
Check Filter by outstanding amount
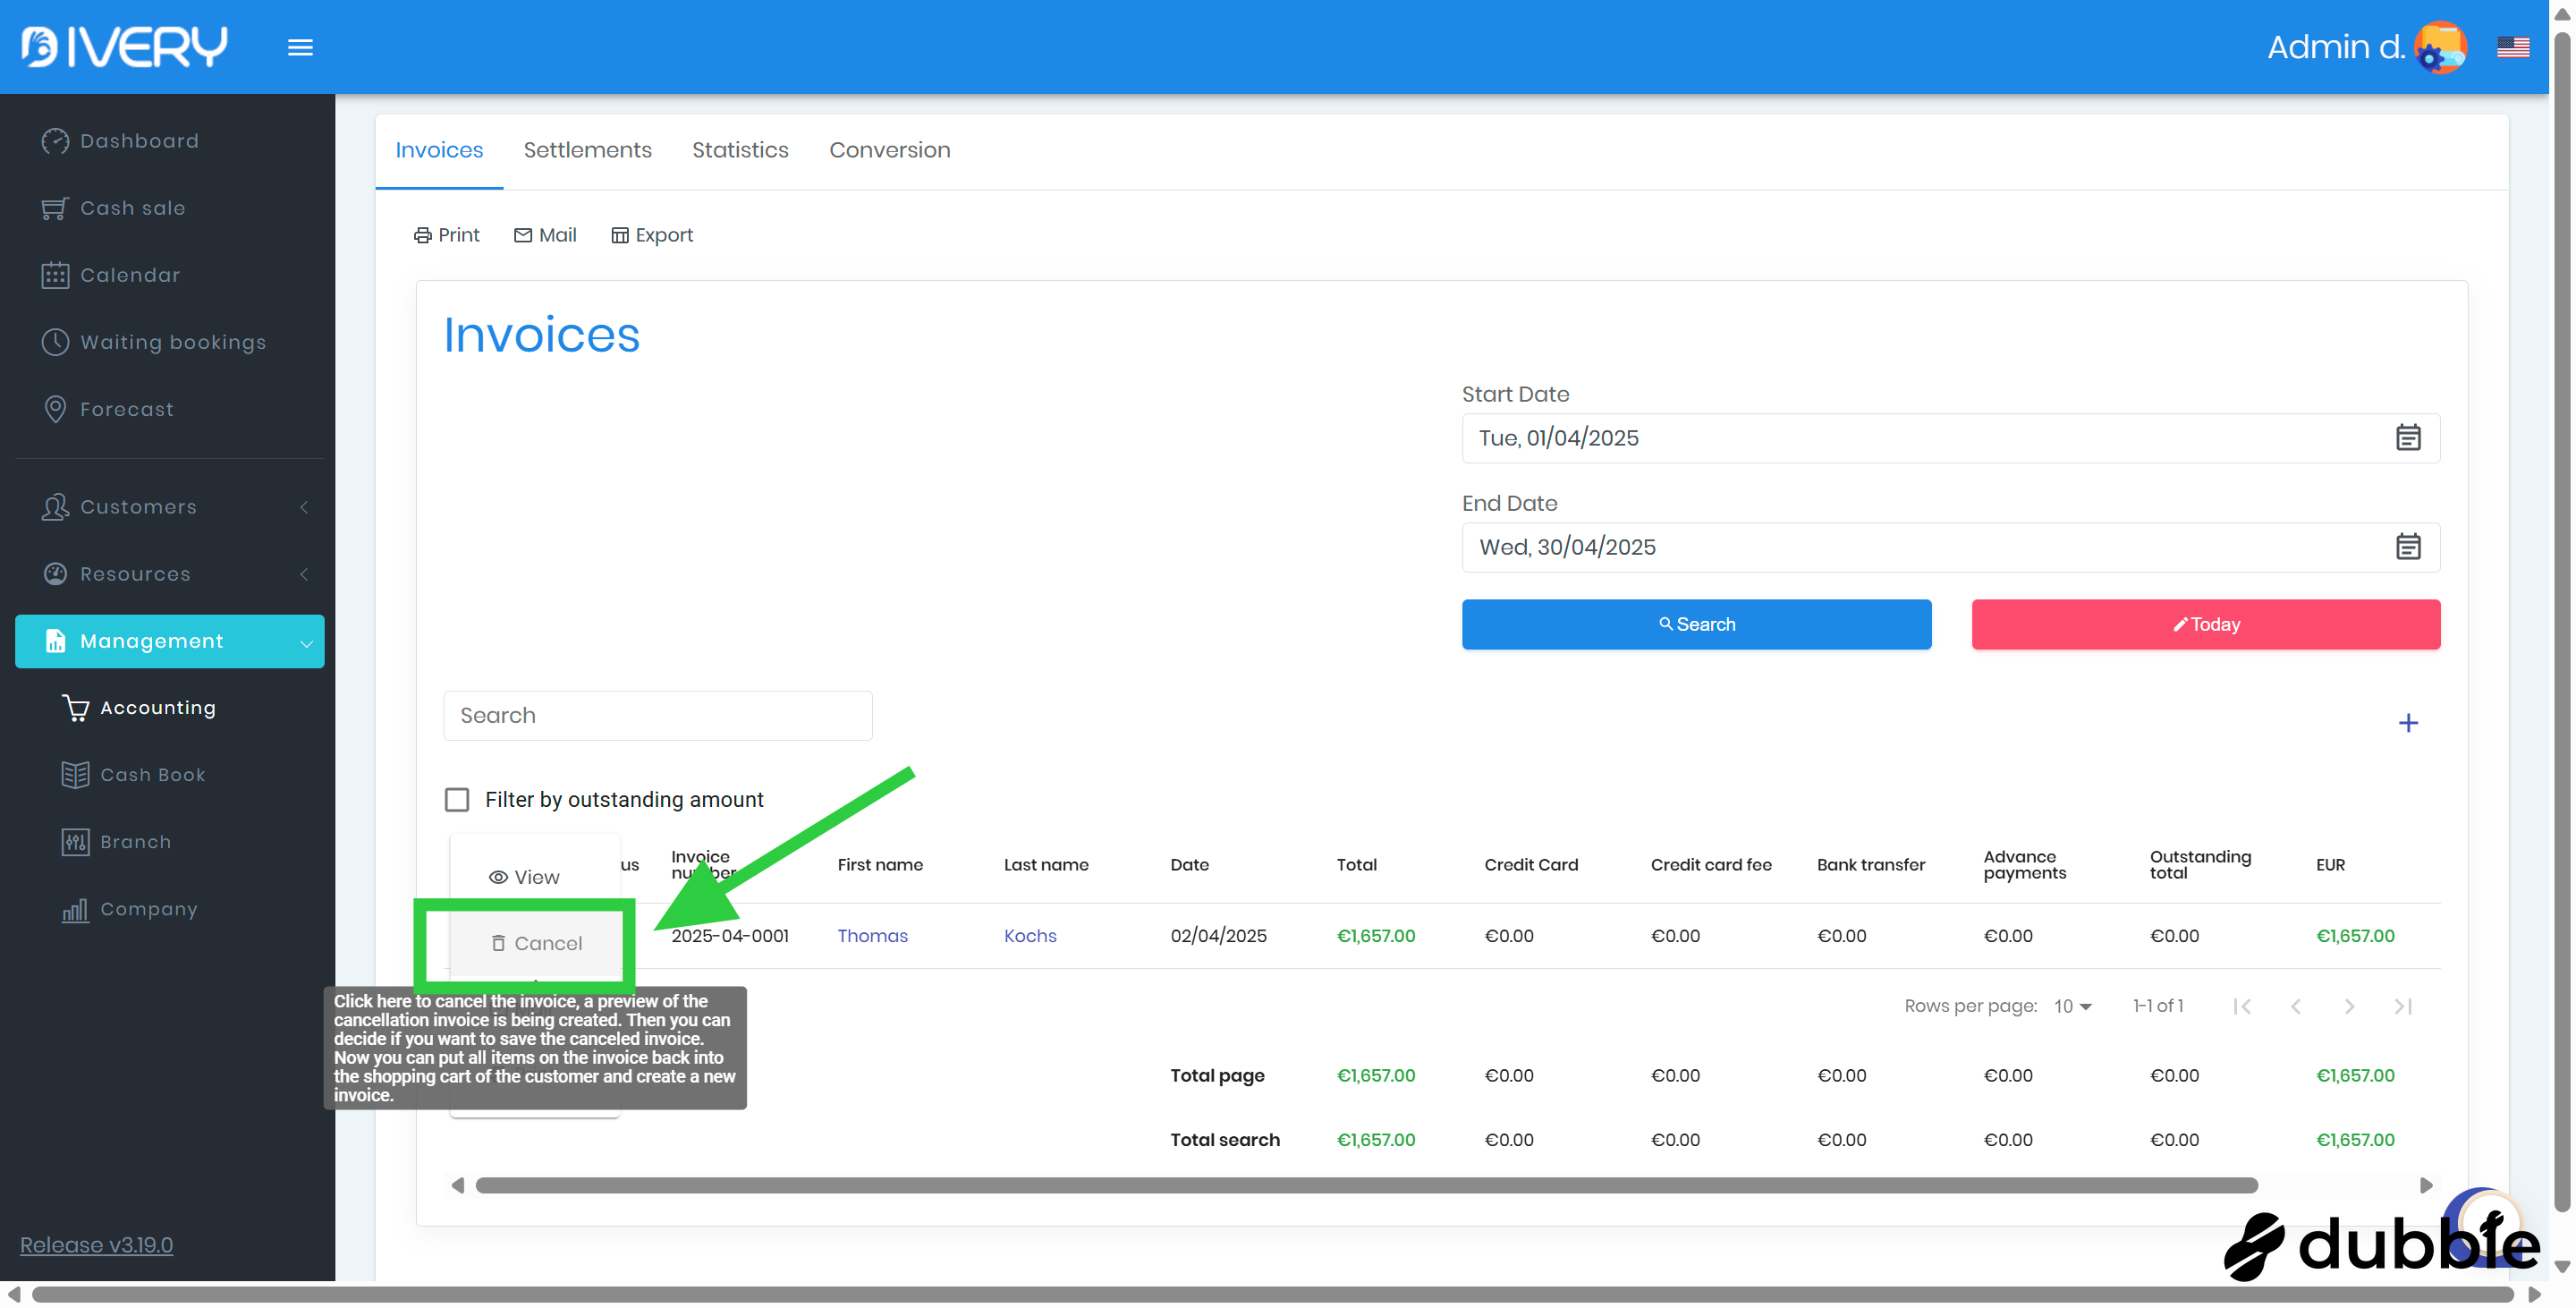point(457,800)
